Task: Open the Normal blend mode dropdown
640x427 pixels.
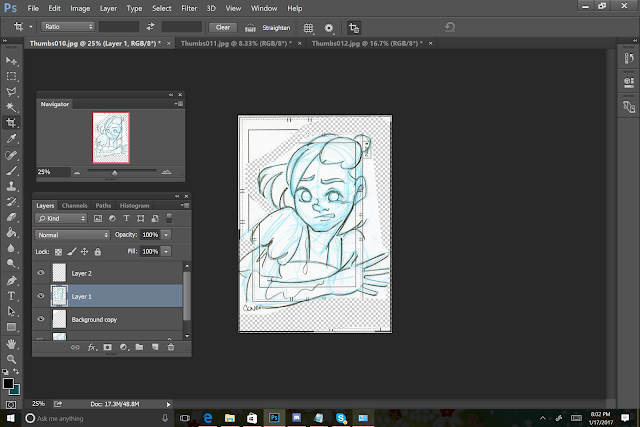Action: (x=72, y=235)
